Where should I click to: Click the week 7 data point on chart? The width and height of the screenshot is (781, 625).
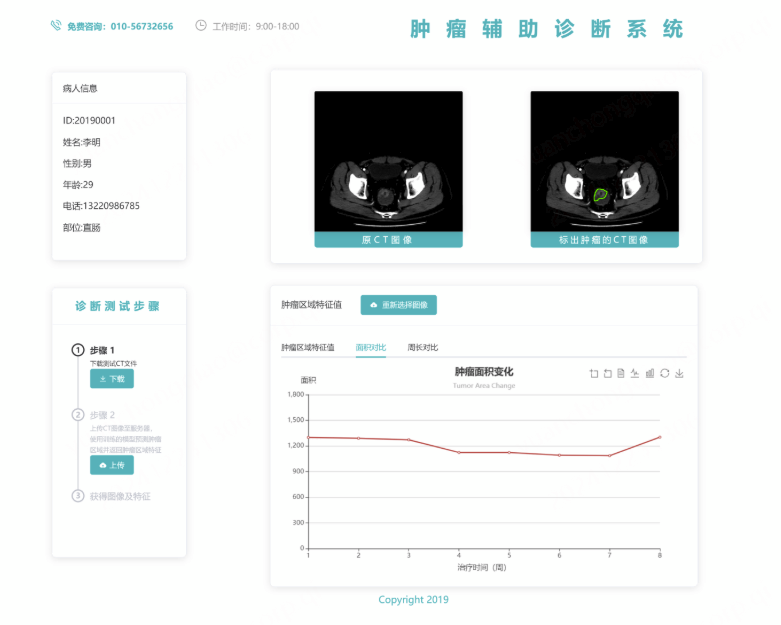tap(610, 455)
